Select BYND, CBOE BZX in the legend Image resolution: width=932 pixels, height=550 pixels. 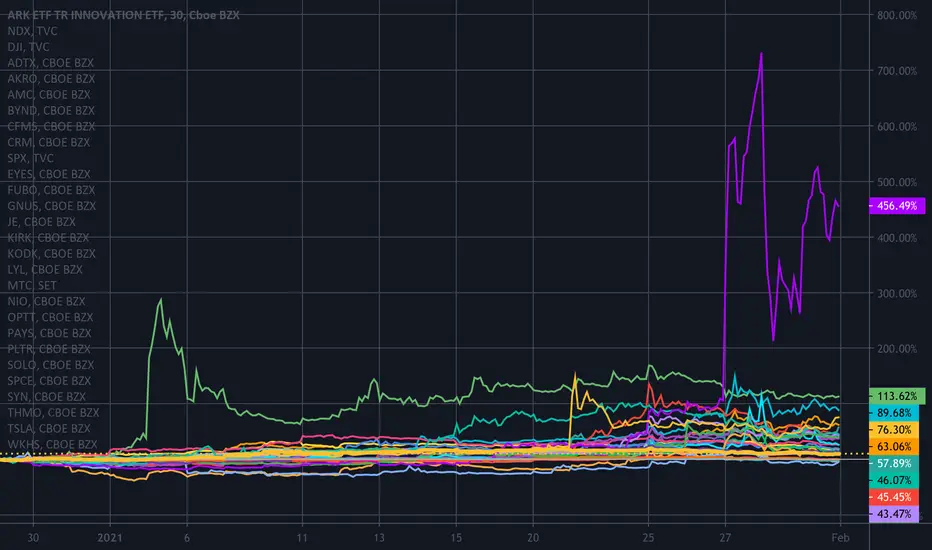coord(51,111)
